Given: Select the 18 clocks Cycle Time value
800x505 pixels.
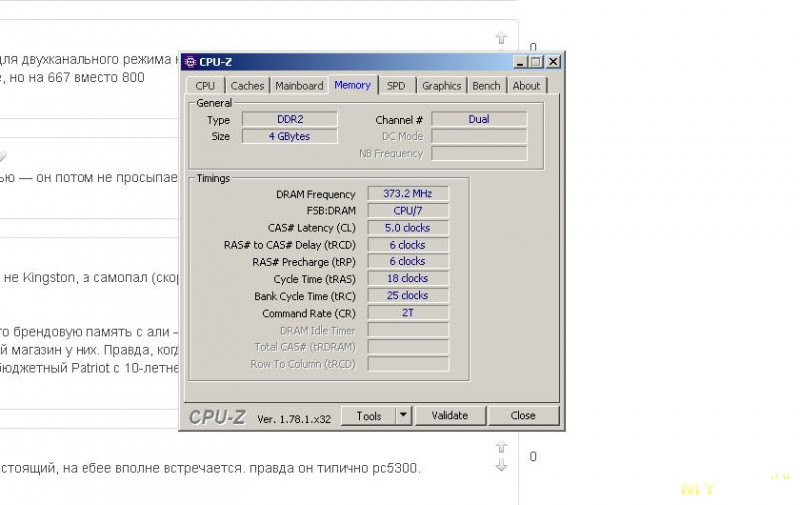Looking at the screenshot, I should pyautogui.click(x=408, y=279).
